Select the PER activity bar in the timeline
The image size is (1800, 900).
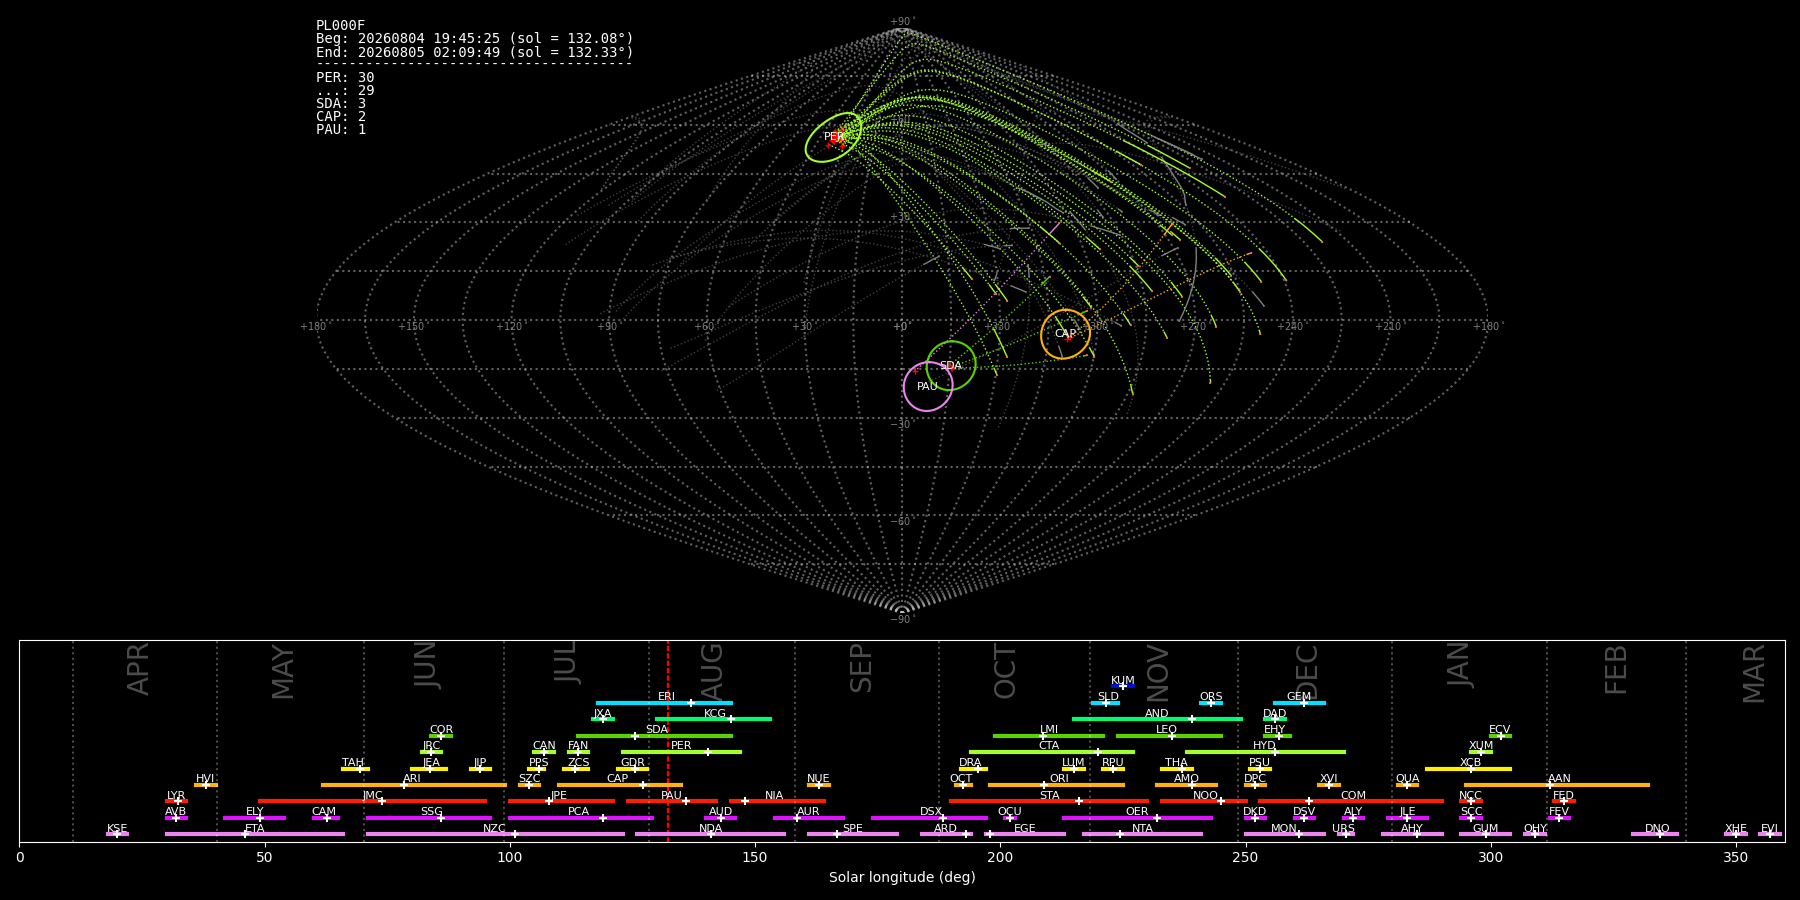(681, 752)
